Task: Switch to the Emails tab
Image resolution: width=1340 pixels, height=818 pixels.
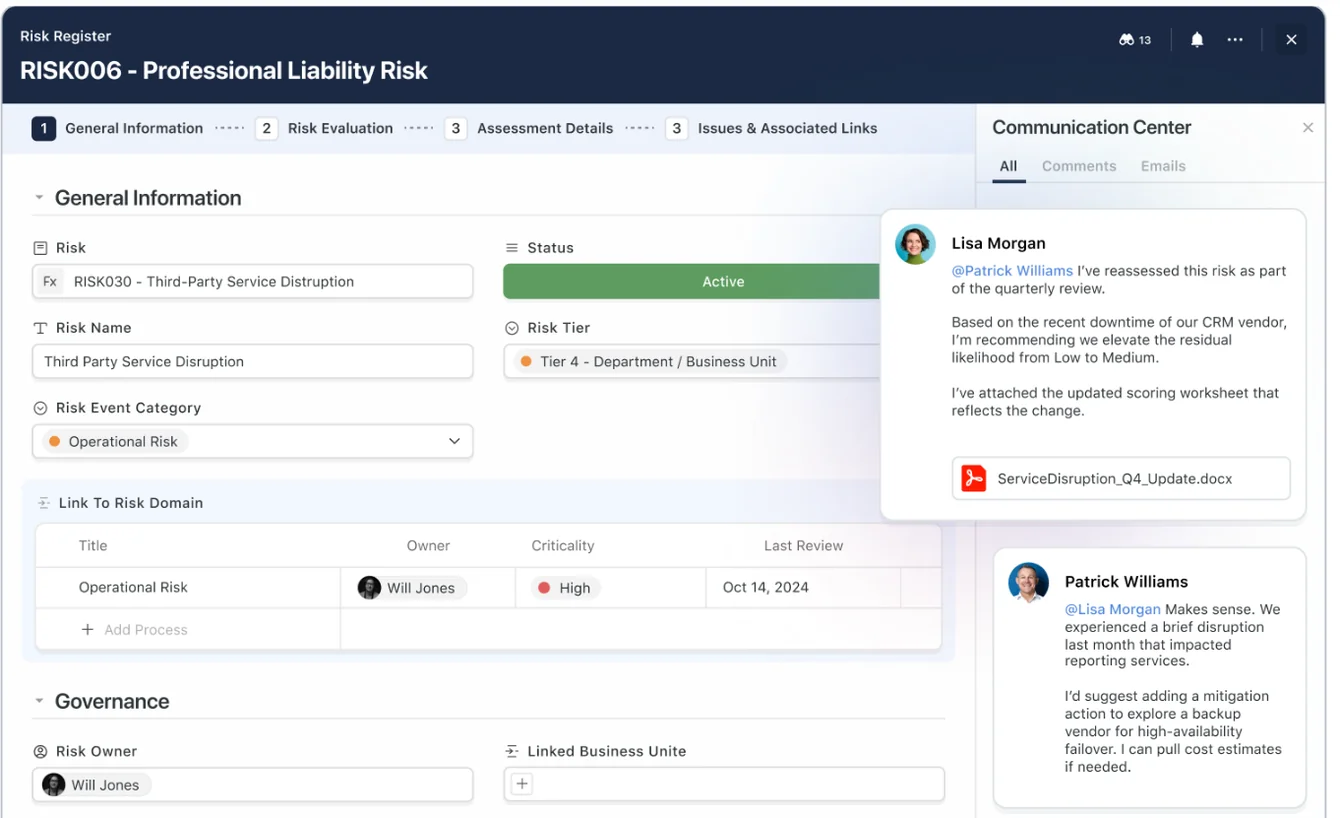Action: click(x=1163, y=166)
